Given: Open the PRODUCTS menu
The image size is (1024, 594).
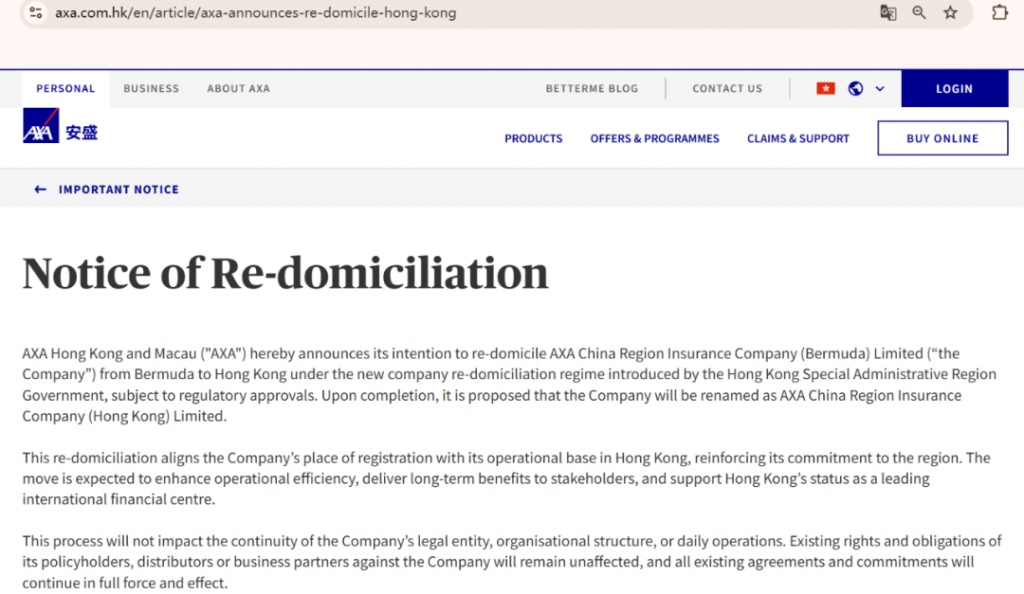Looking at the screenshot, I should pos(533,138).
